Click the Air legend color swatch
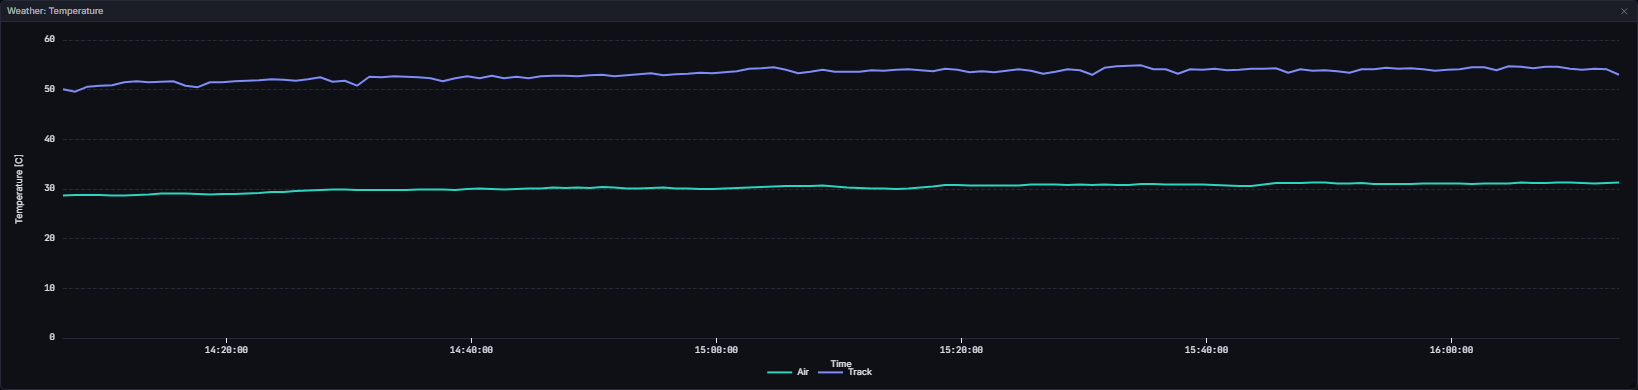1638x390 pixels. (x=780, y=372)
